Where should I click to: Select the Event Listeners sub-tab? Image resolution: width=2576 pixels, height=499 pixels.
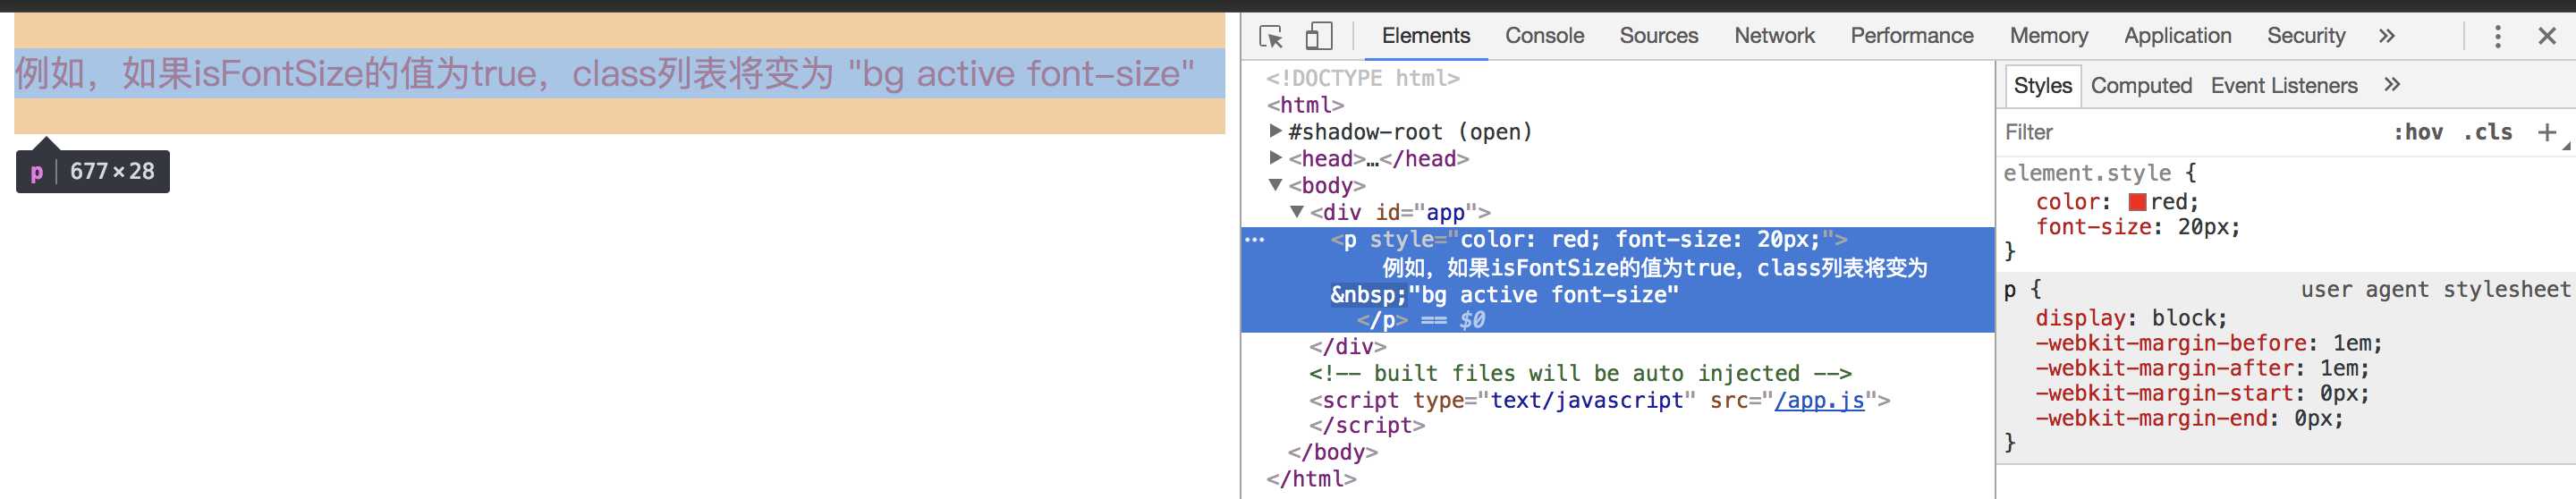2284,86
